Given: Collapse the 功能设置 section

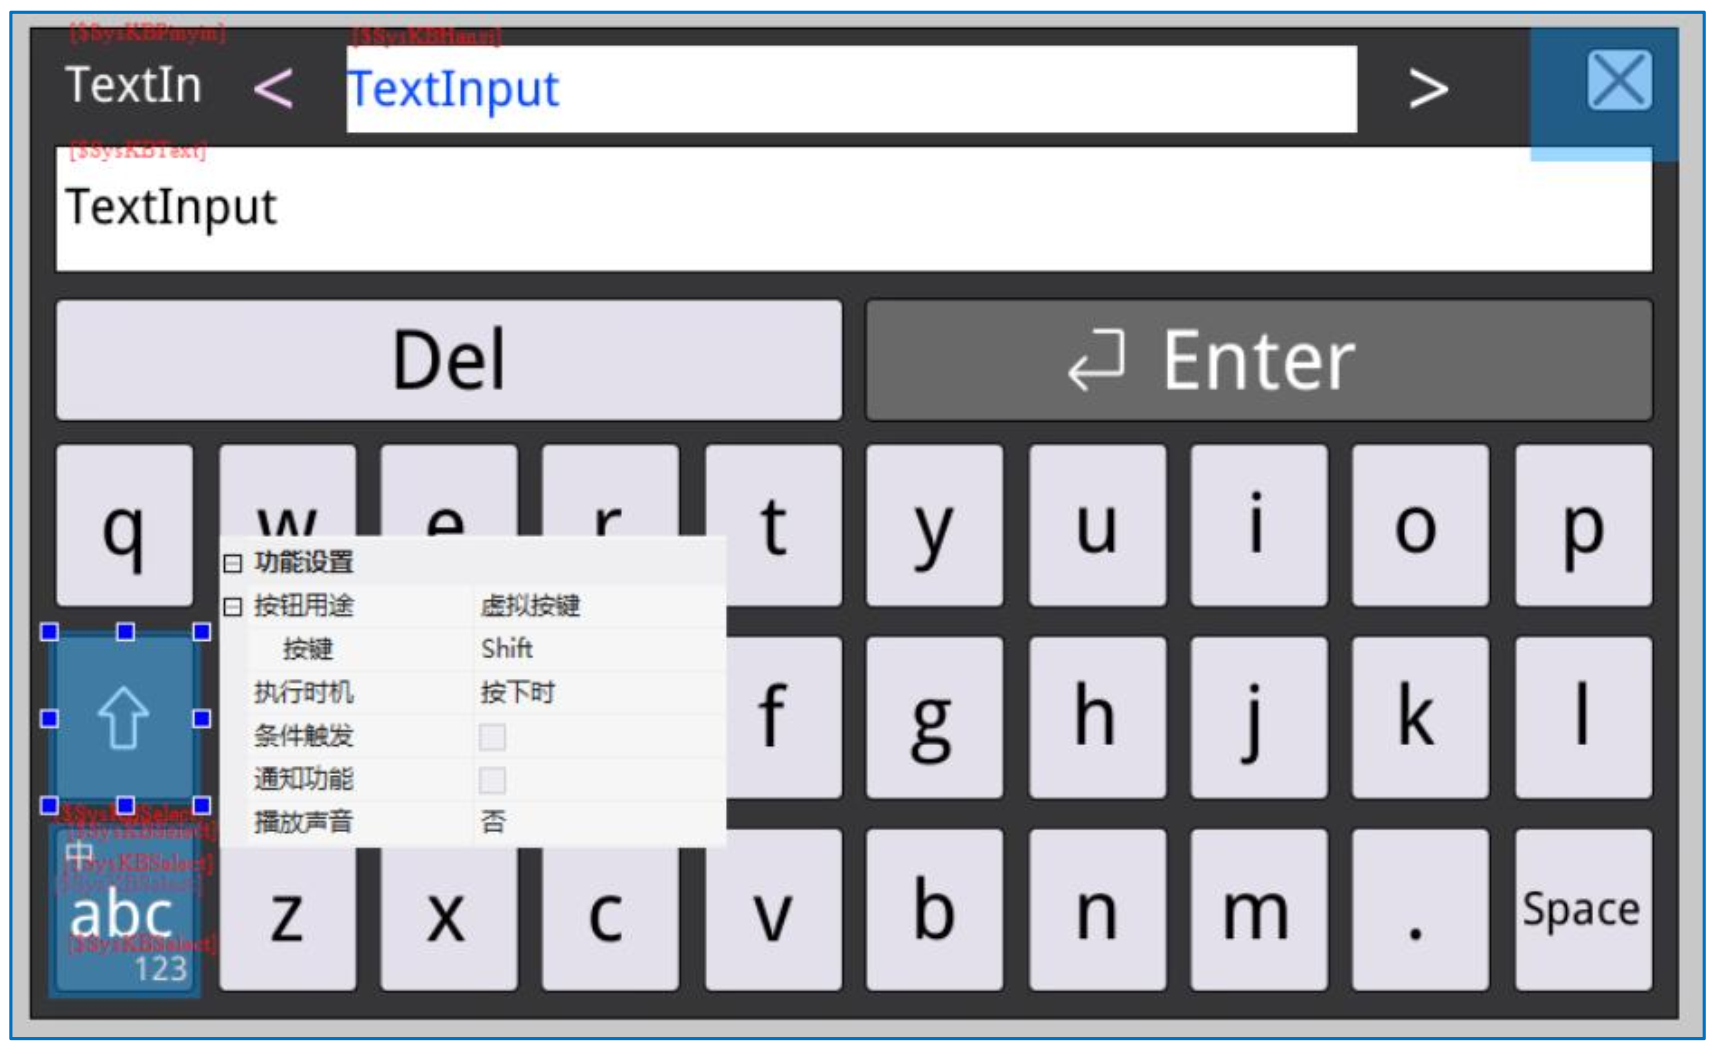Looking at the screenshot, I should 233,563.
